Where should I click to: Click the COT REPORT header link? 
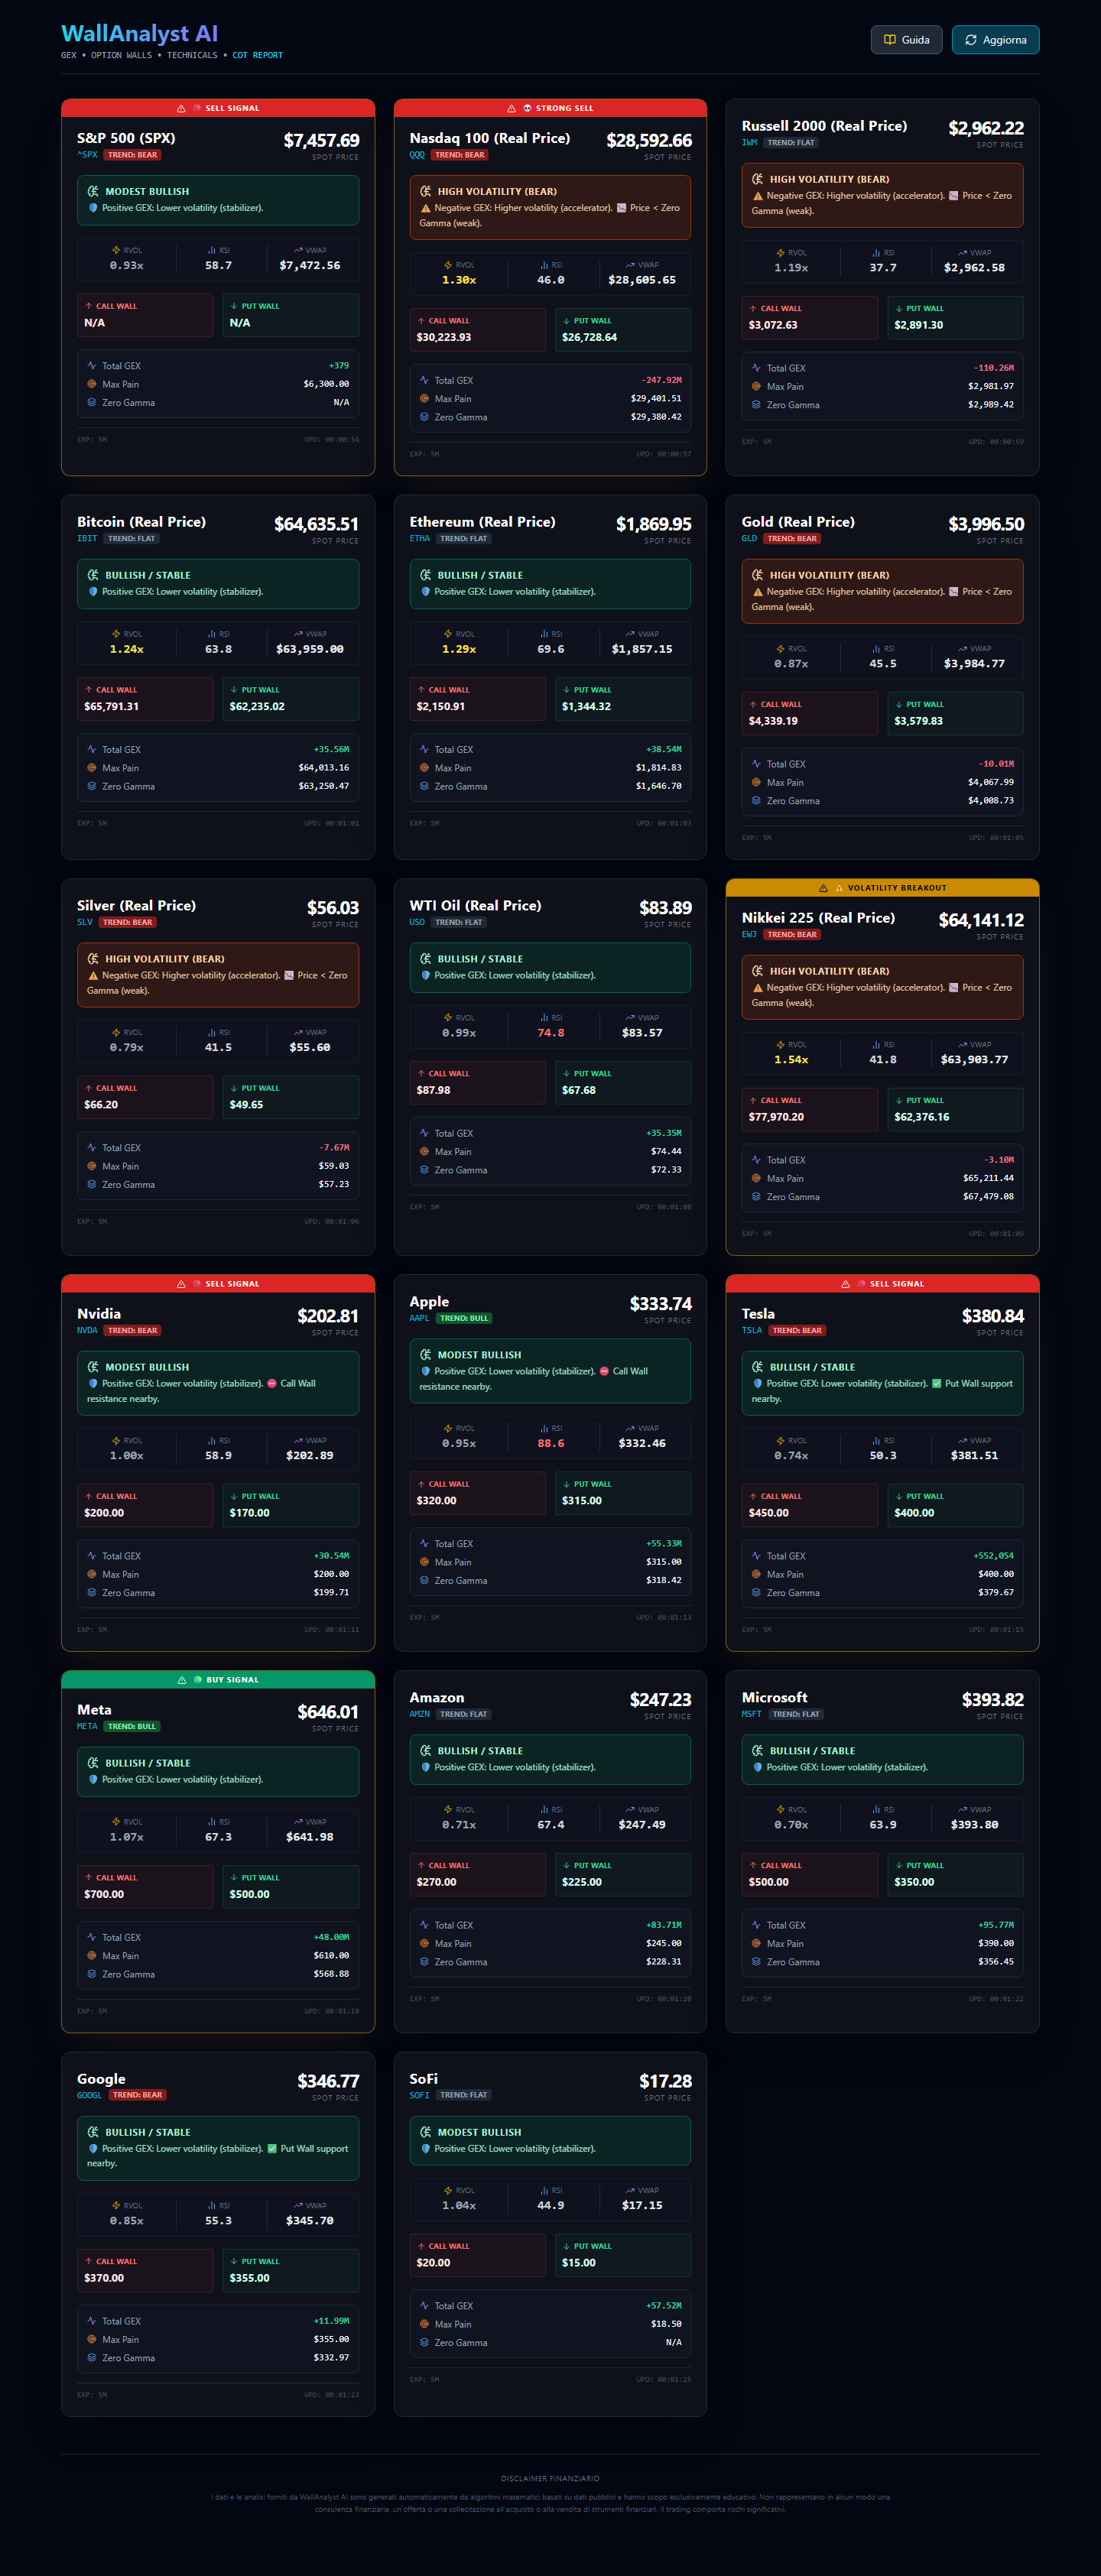pyautogui.click(x=258, y=56)
